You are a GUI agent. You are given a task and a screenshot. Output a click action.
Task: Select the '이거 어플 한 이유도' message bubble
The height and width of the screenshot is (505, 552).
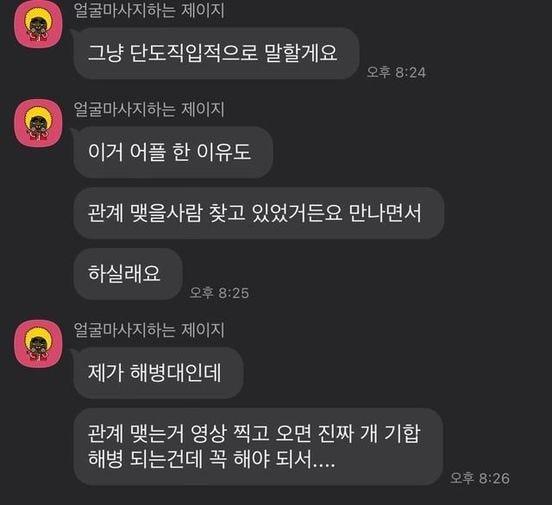click(173, 152)
